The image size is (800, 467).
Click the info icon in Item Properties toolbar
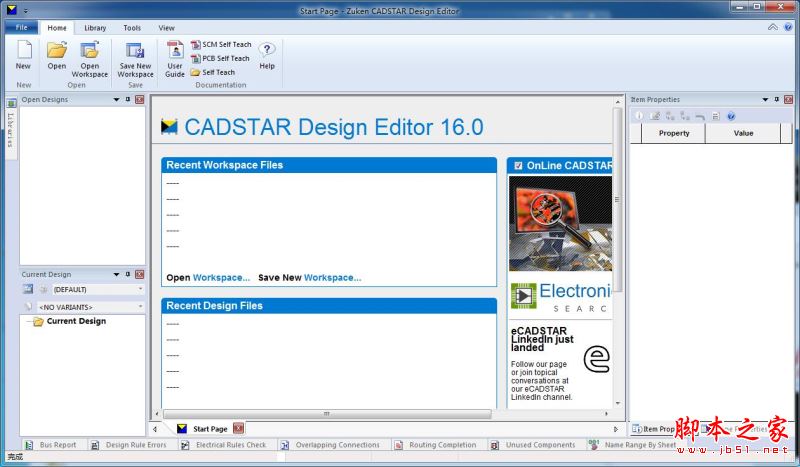click(639, 116)
